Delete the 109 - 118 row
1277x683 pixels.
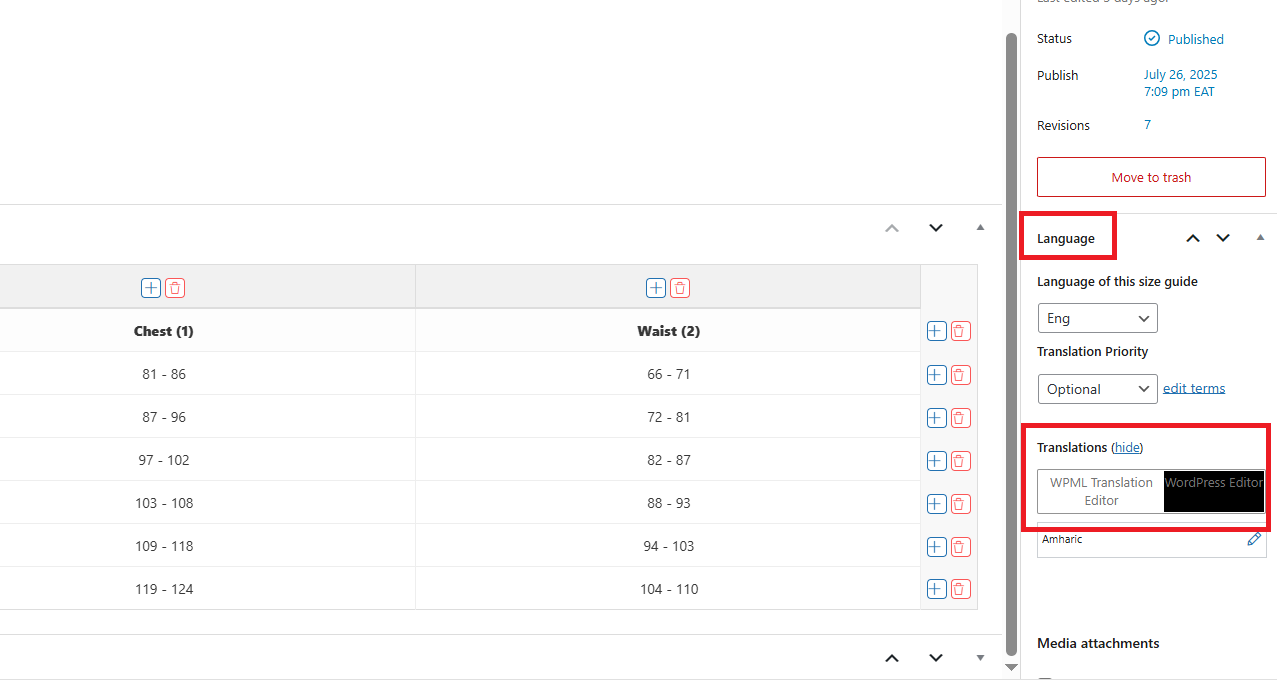coord(960,547)
